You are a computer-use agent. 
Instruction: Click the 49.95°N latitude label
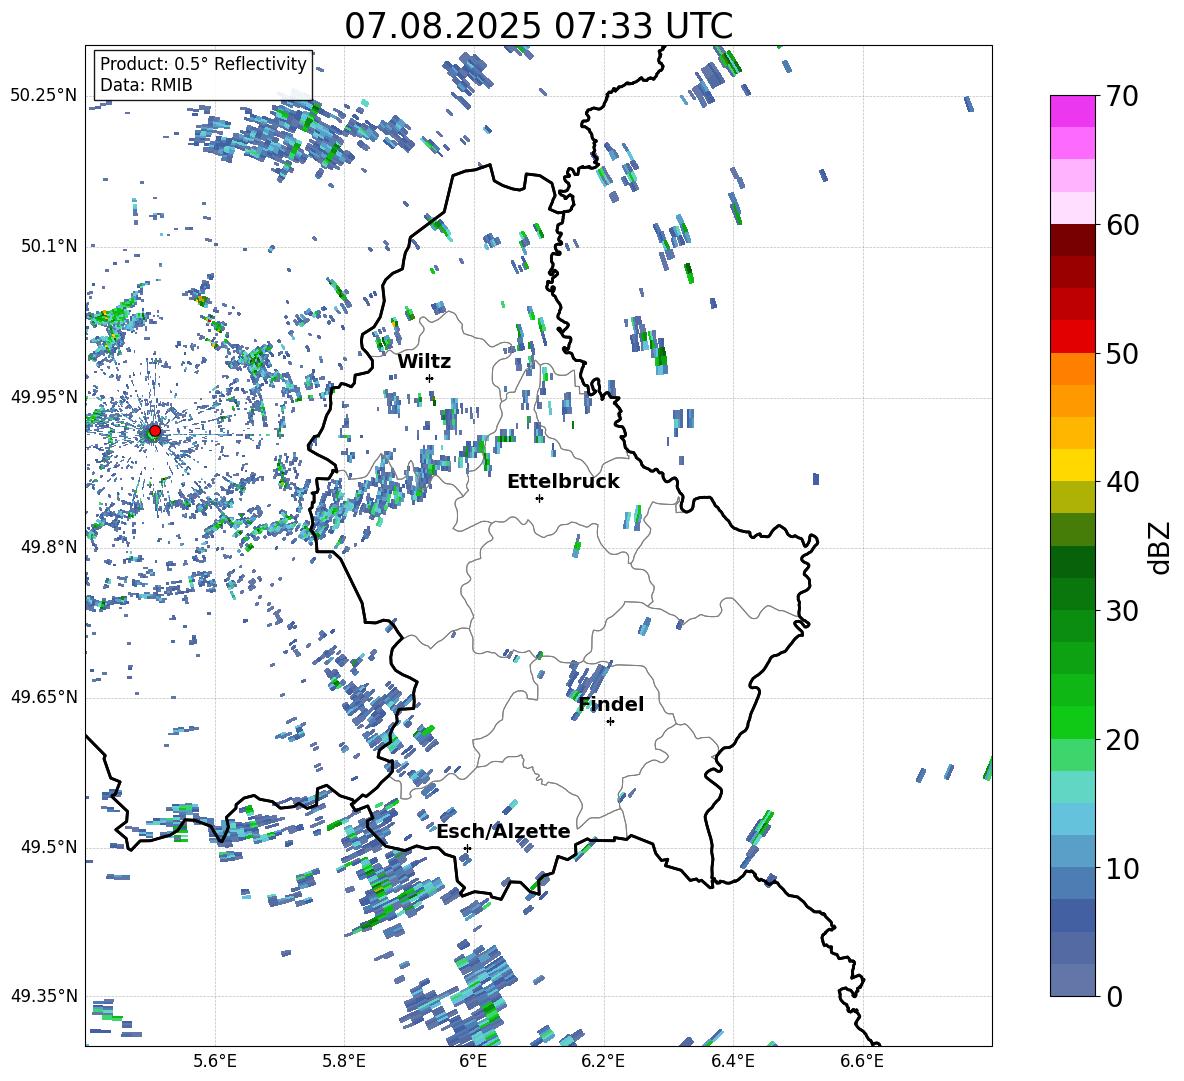tap(44, 396)
